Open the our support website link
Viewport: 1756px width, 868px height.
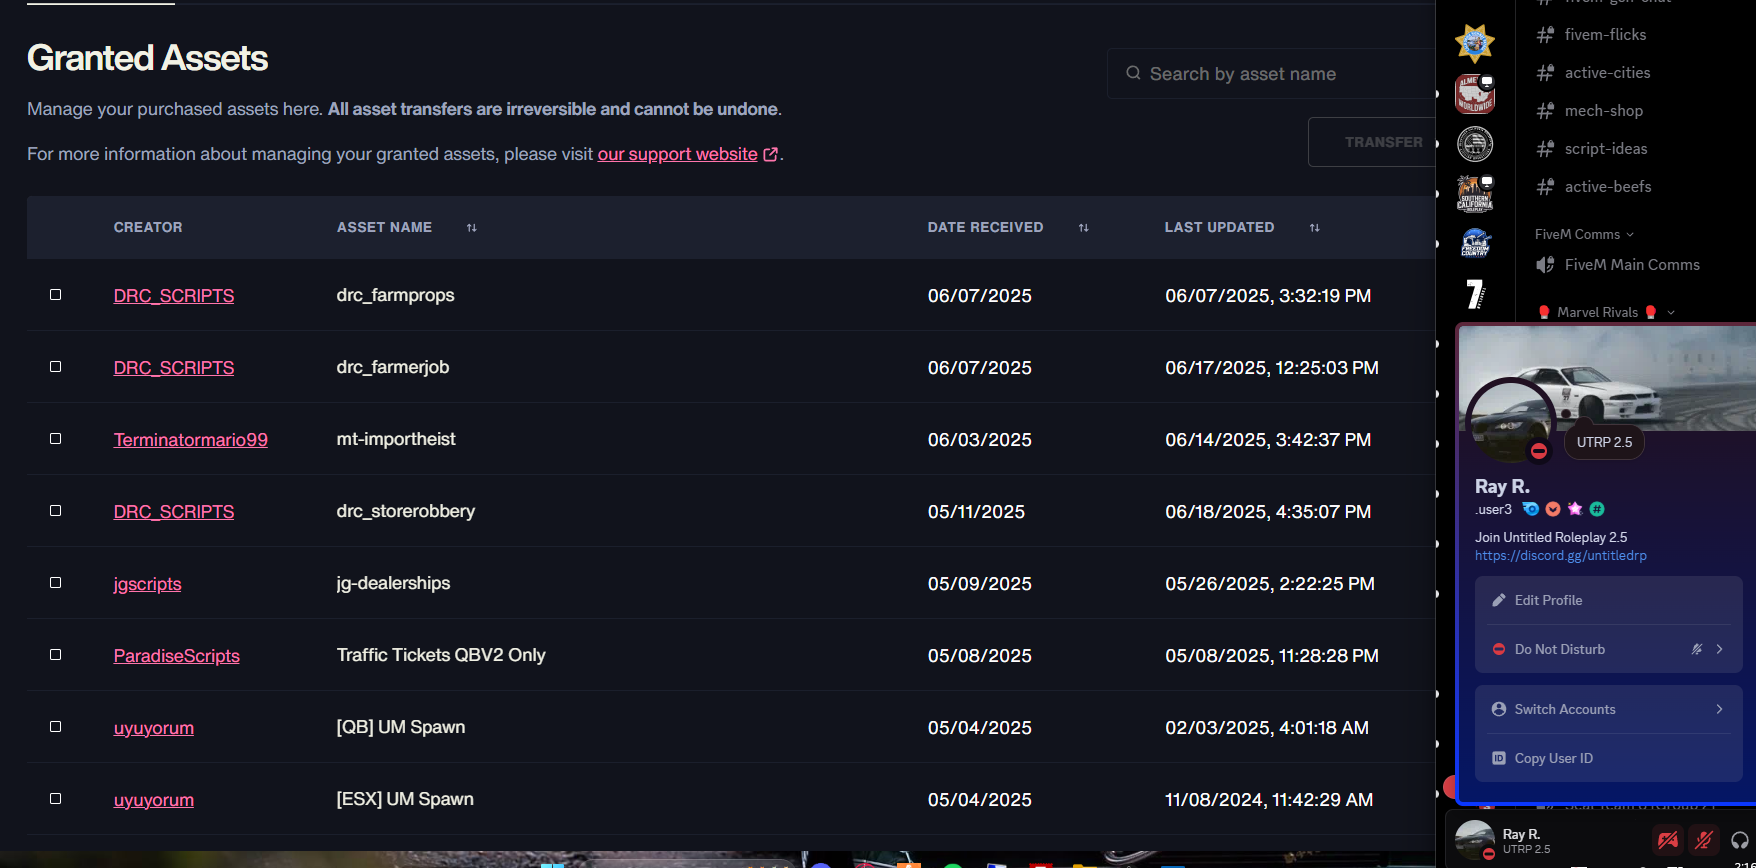tap(677, 154)
